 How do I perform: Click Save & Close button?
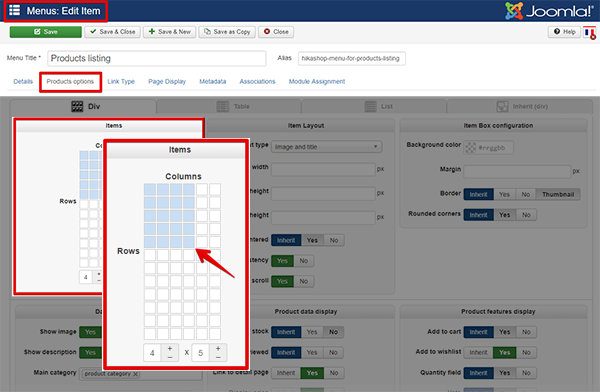pos(112,32)
